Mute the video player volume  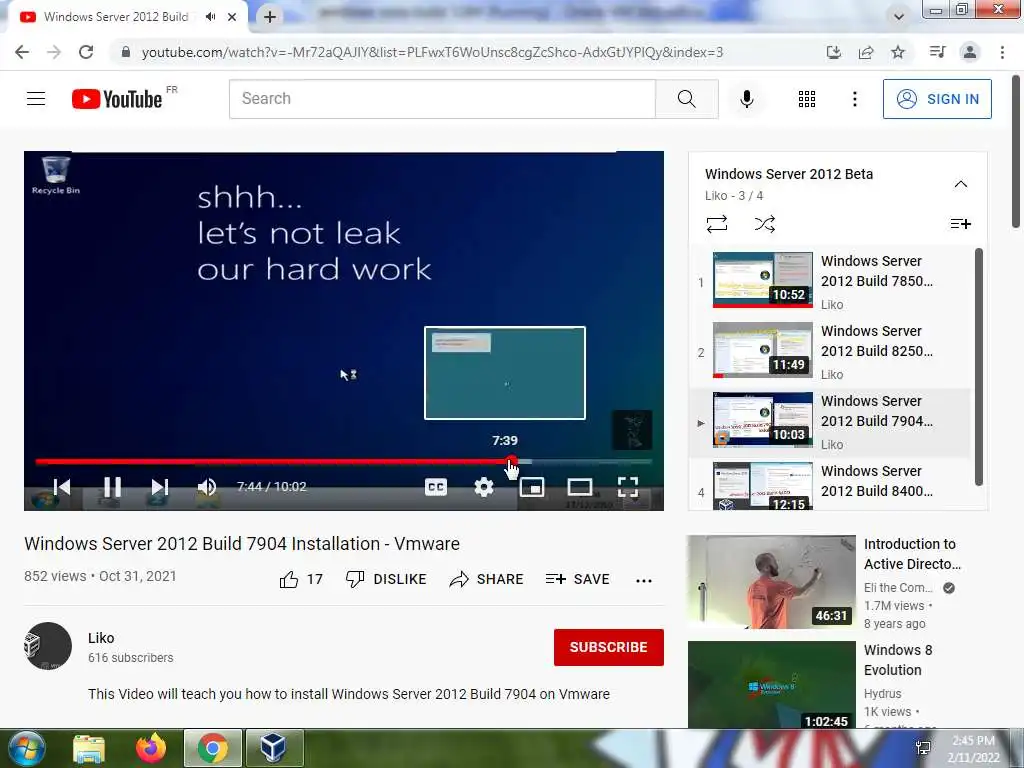[x=207, y=487]
